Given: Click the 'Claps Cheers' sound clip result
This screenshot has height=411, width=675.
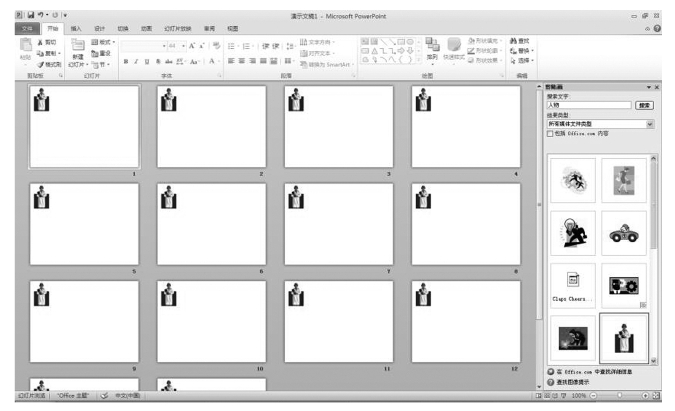Looking at the screenshot, I should point(573,286).
